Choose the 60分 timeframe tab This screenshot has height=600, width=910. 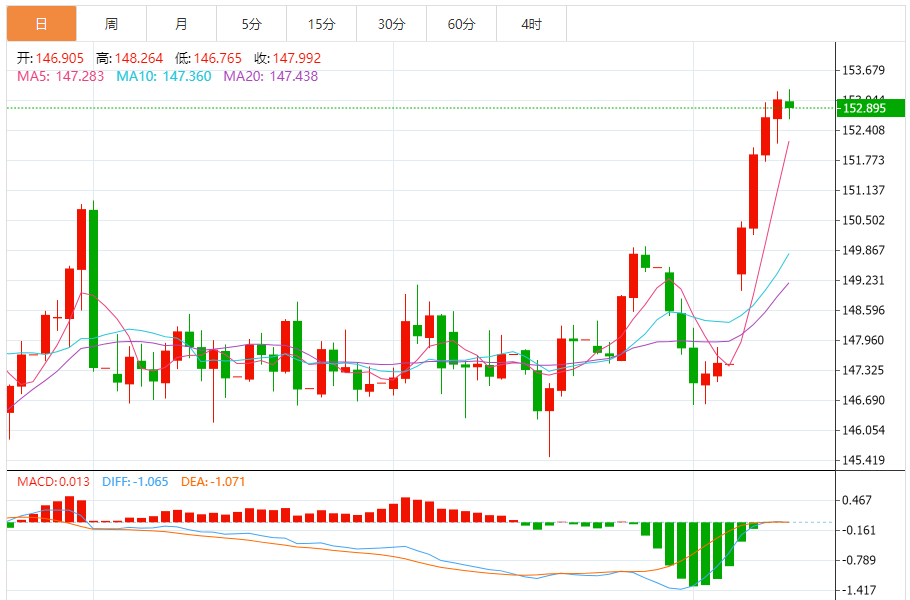click(x=461, y=23)
